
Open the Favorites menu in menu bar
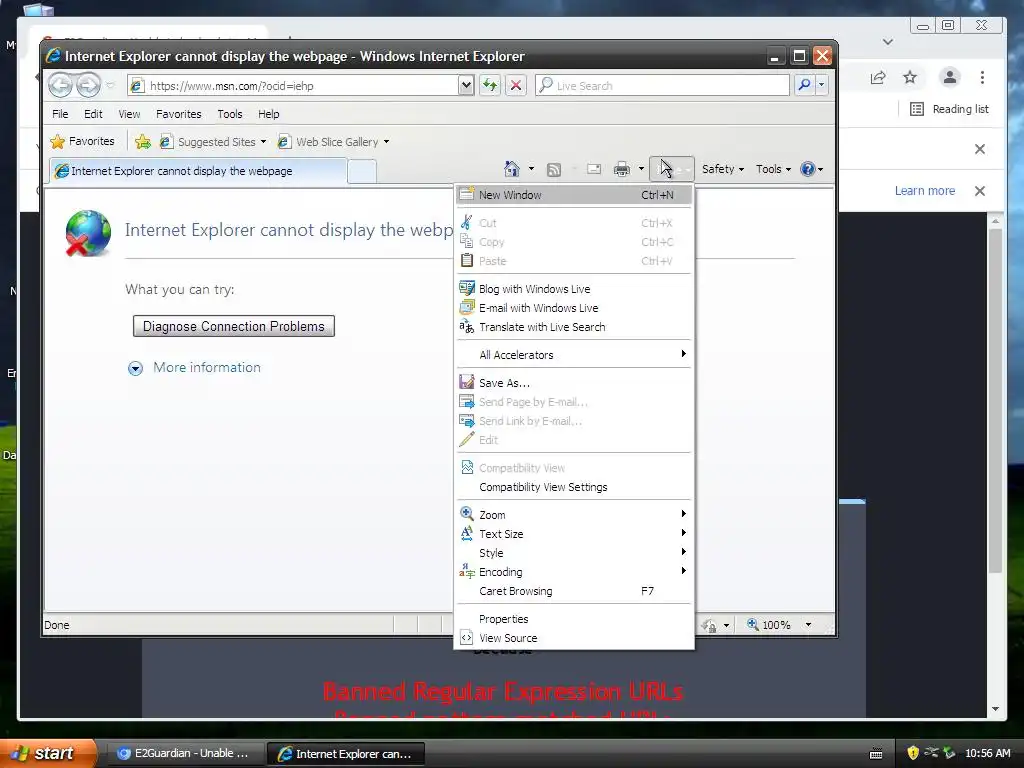pyautogui.click(x=178, y=114)
